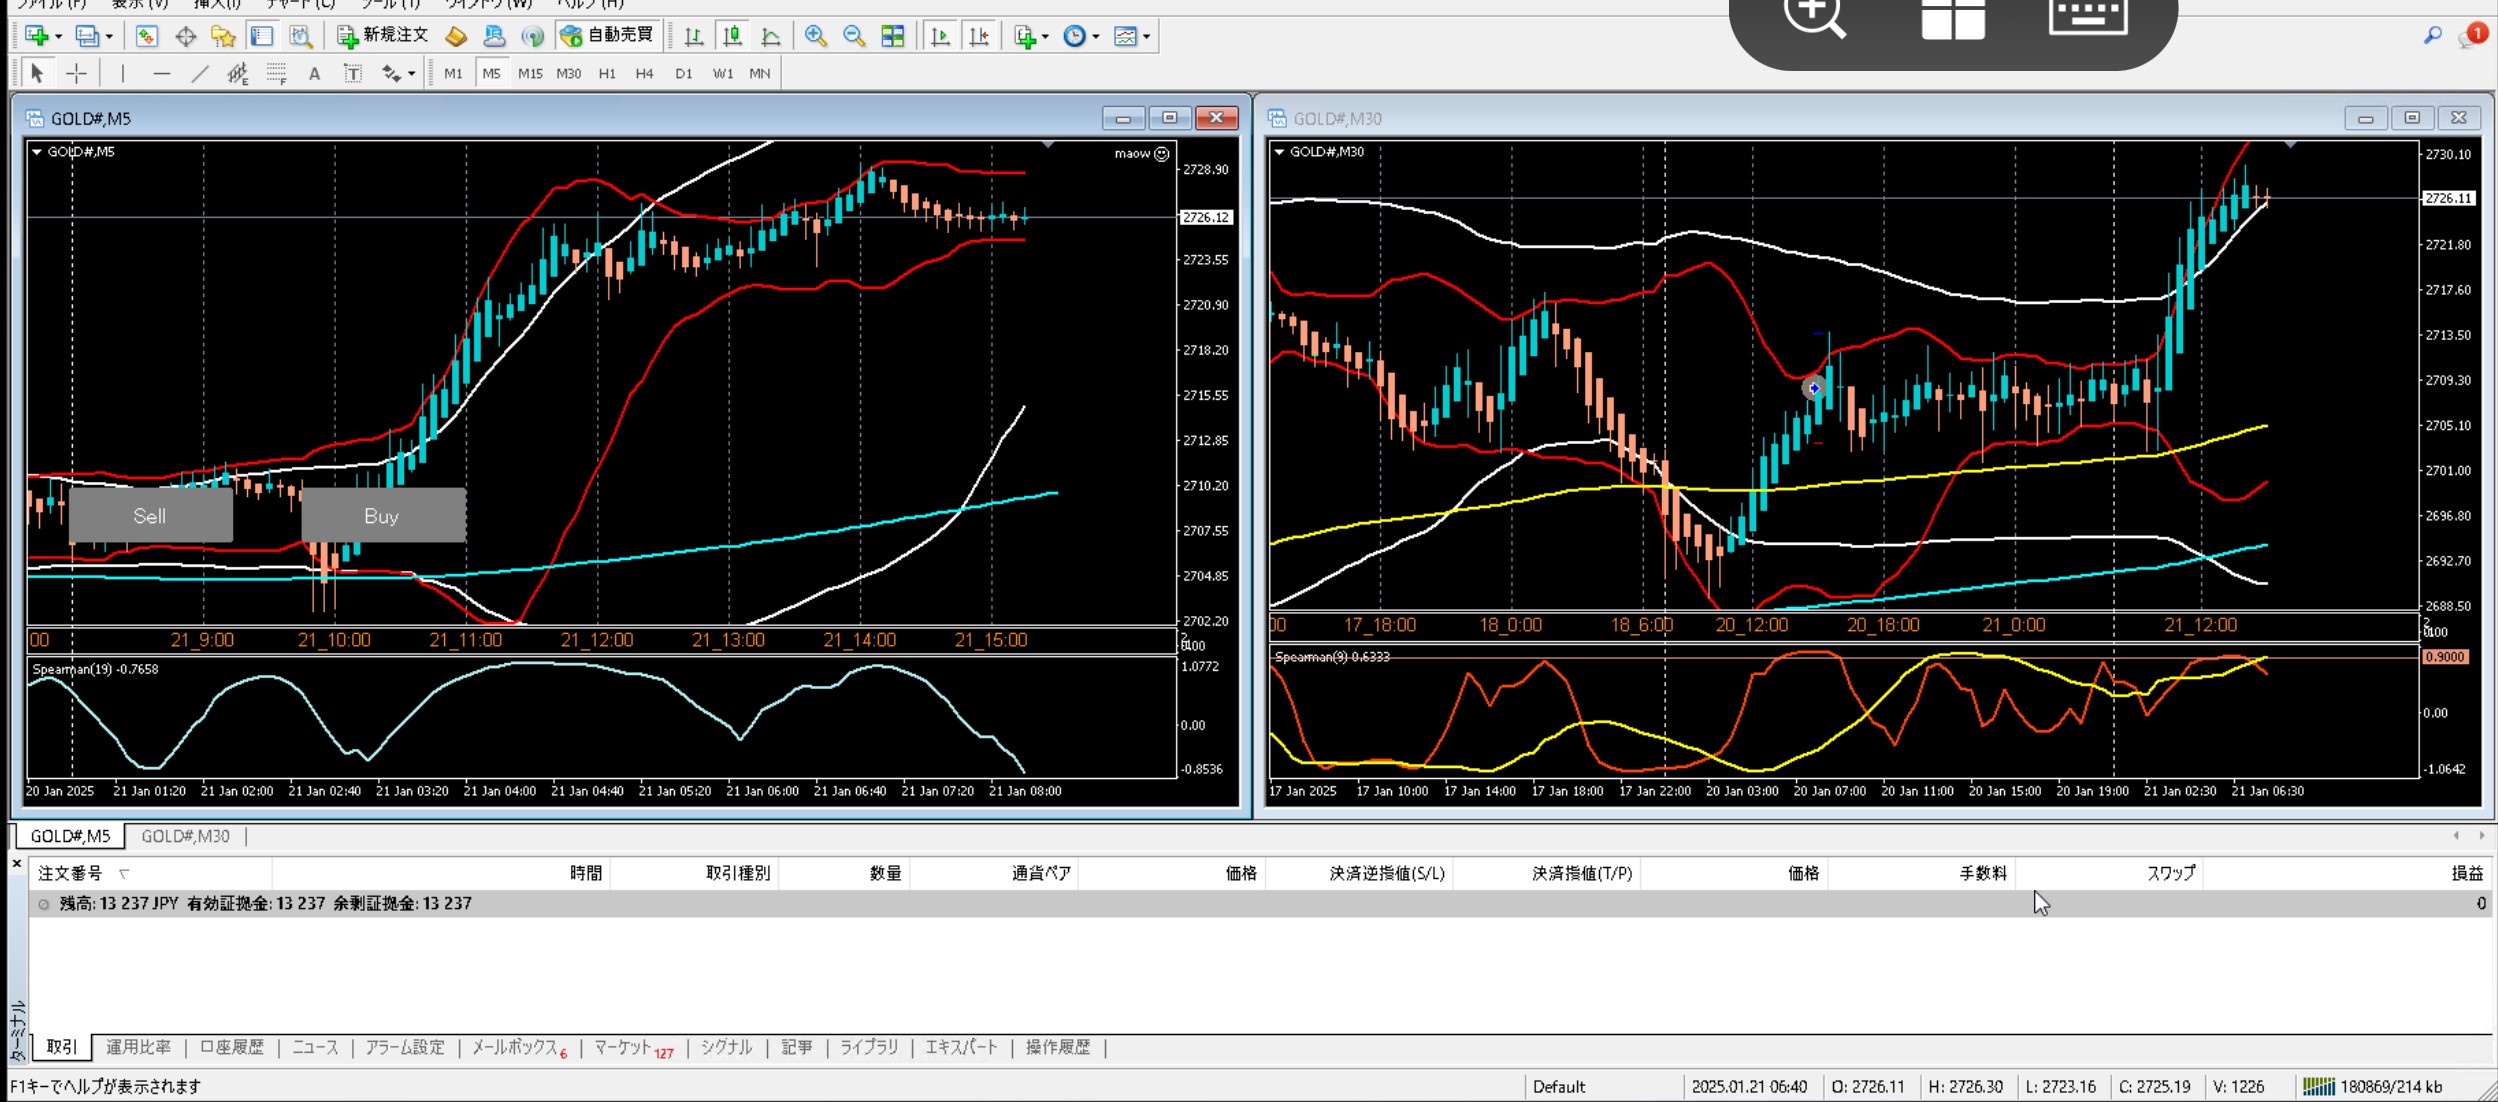Screen dimensions: 2498x1102
Task: Click the zoom out chart magnifier icon
Action: click(854, 36)
